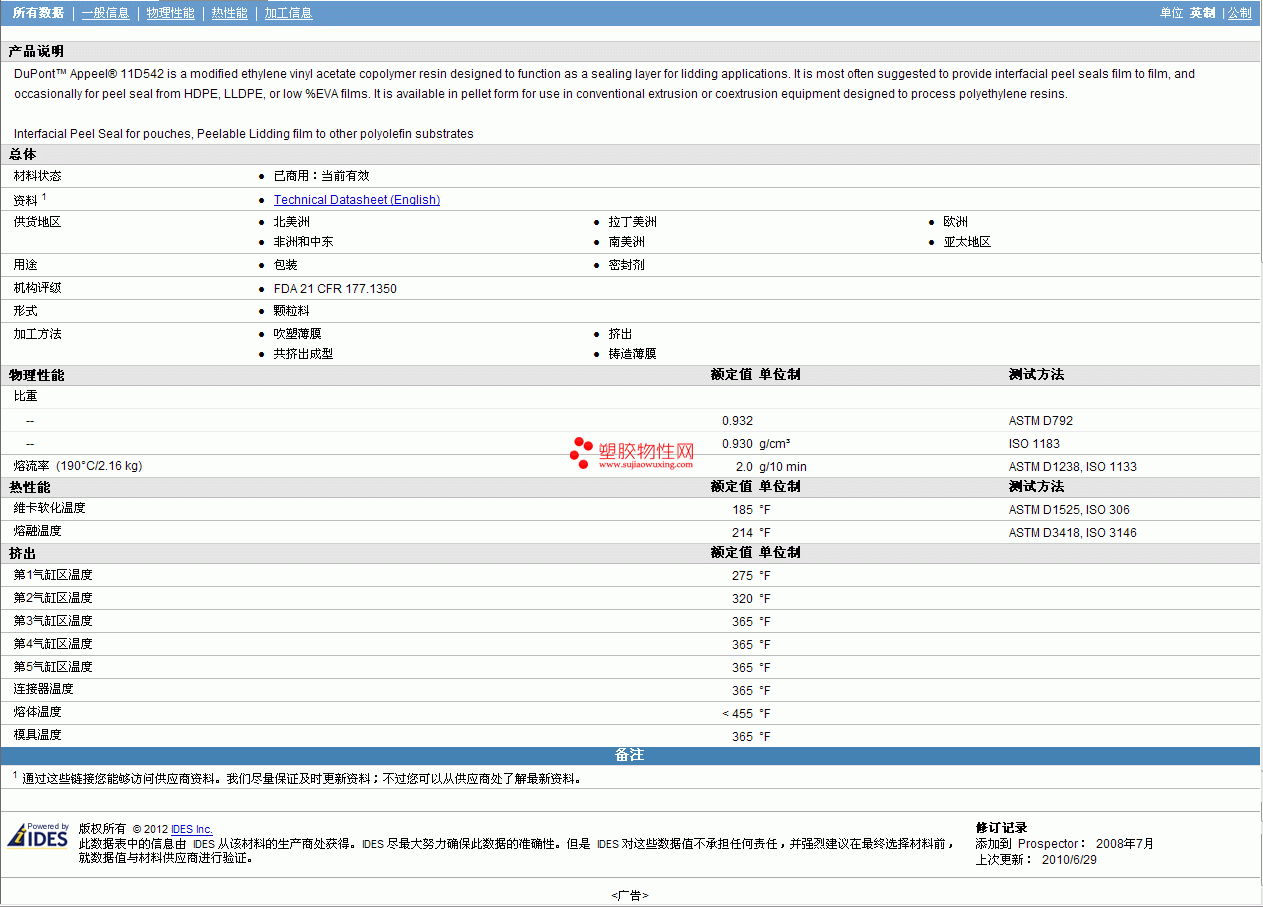
Task: Switch to the 所有数据 tab
Action: pyautogui.click(x=38, y=13)
